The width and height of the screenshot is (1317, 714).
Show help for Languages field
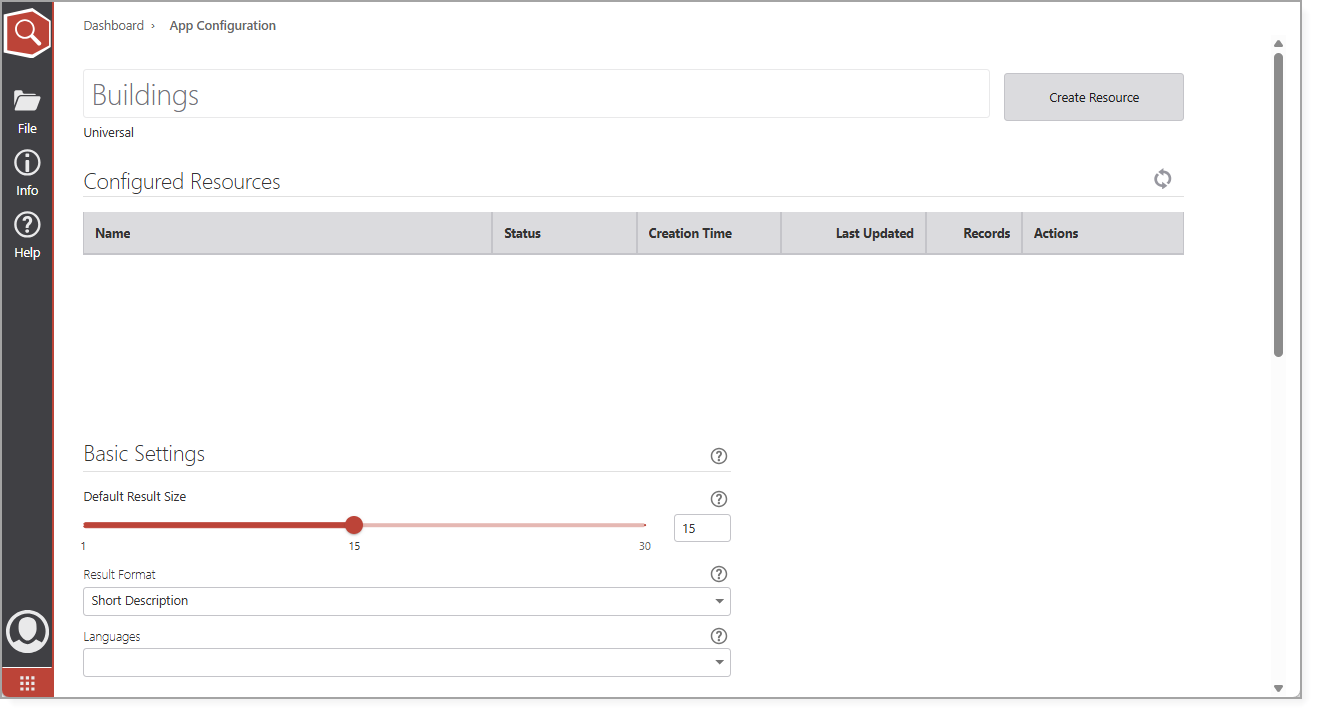click(718, 636)
